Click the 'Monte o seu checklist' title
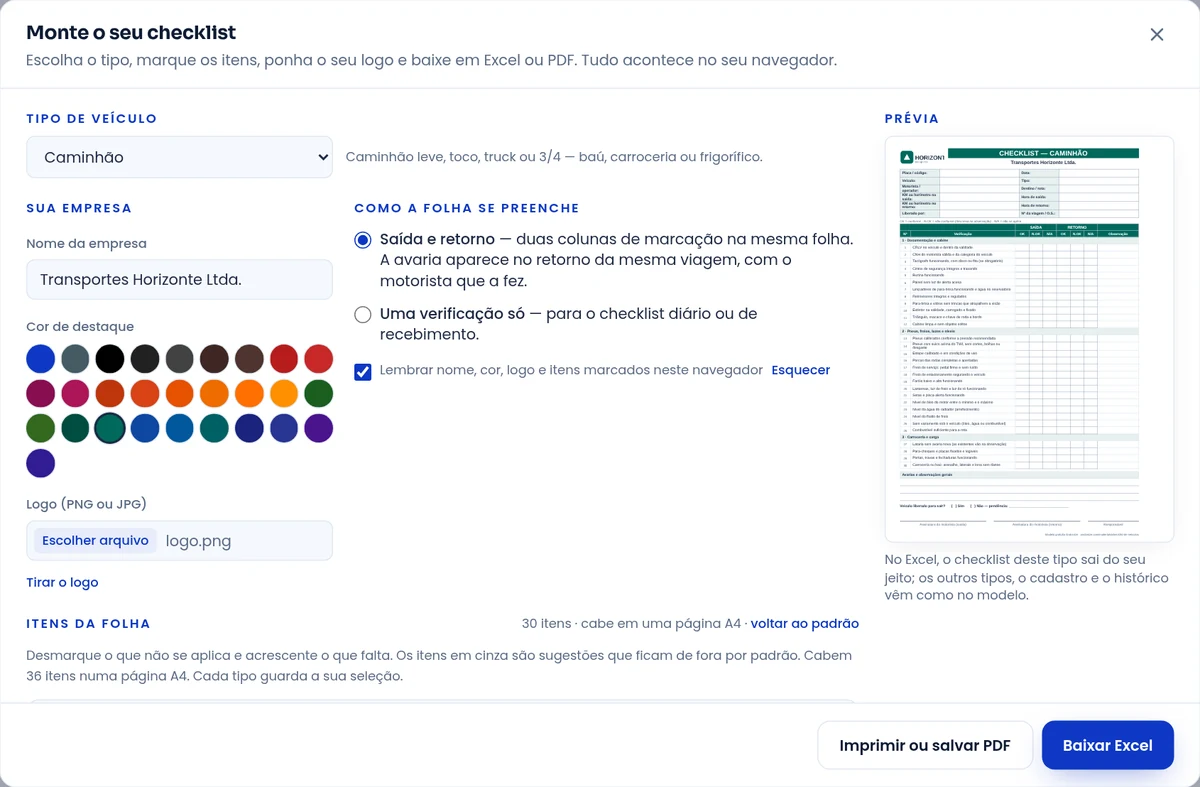Viewport: 1200px width, 787px height. (131, 33)
